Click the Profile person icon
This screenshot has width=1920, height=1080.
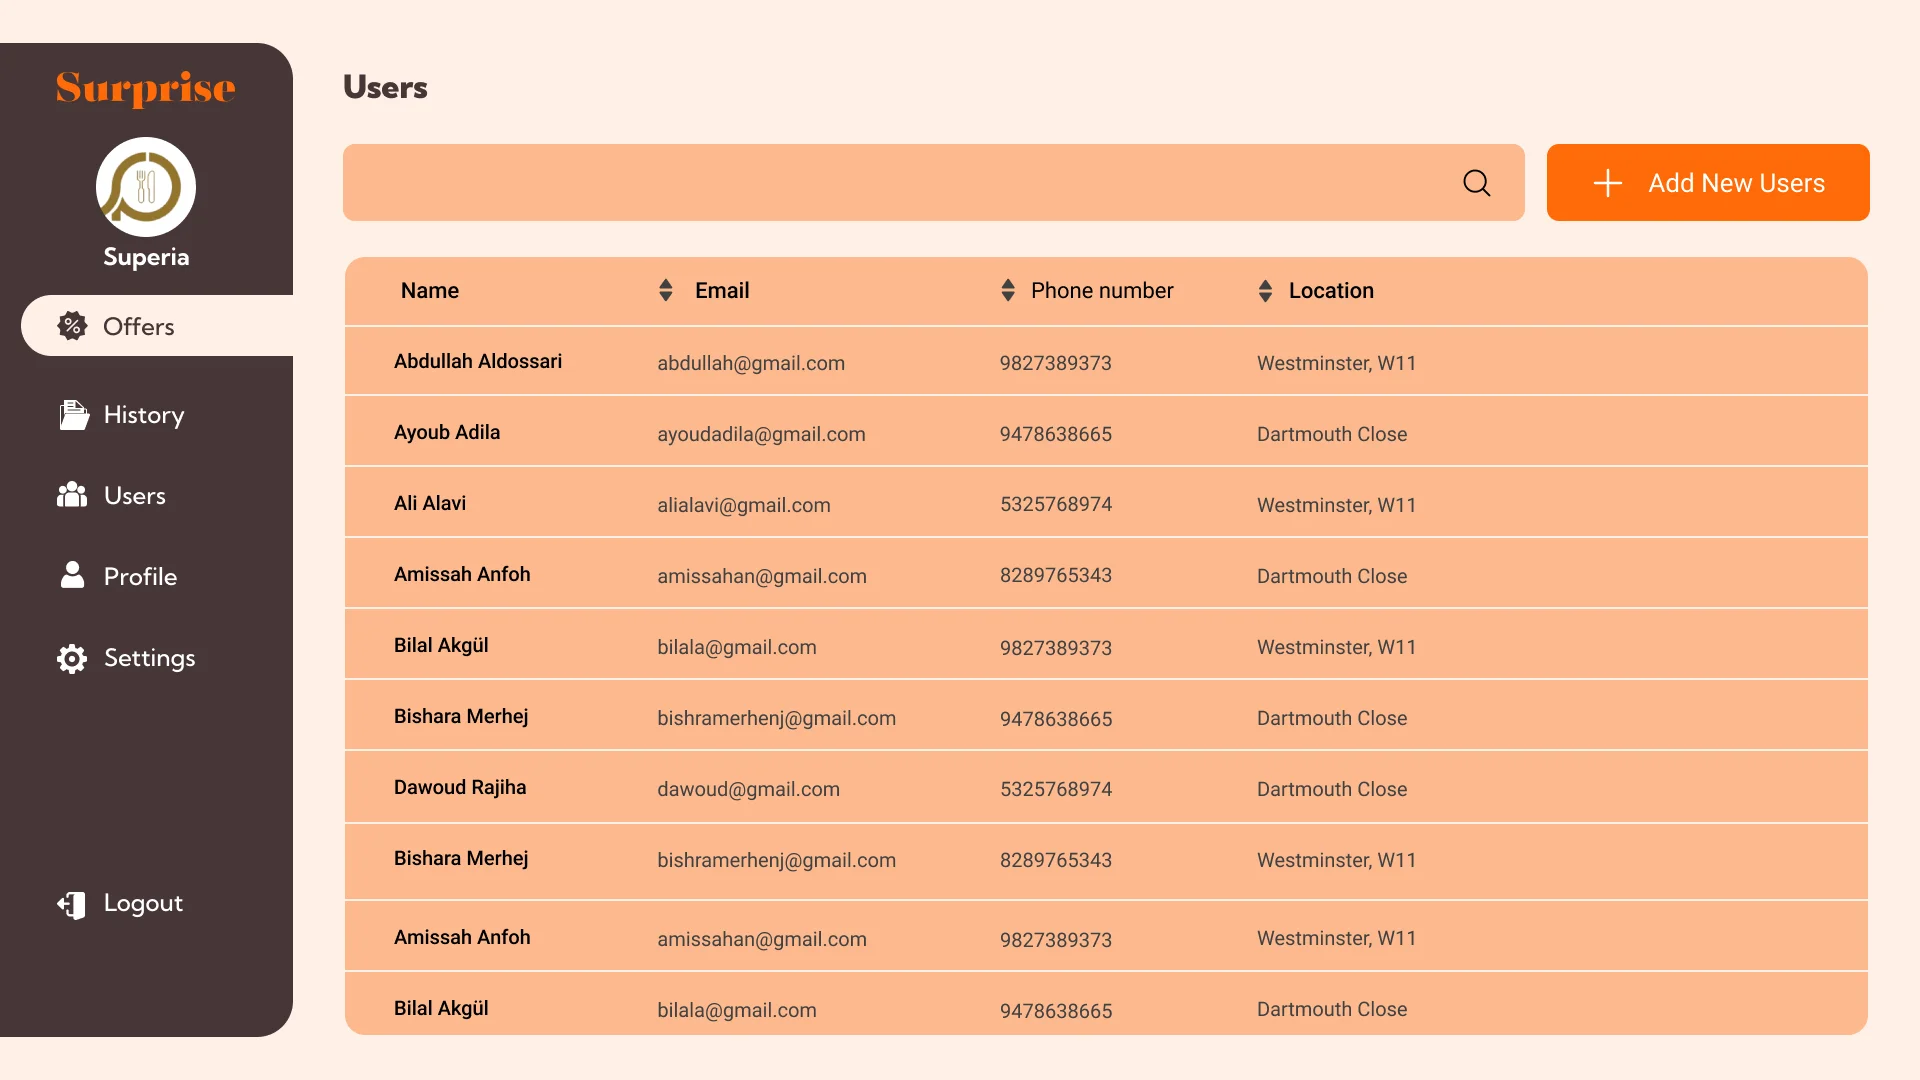click(72, 575)
